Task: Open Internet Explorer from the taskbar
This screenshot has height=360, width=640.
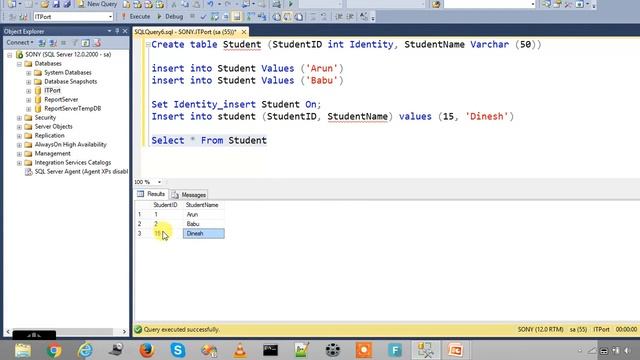Action: point(85,350)
